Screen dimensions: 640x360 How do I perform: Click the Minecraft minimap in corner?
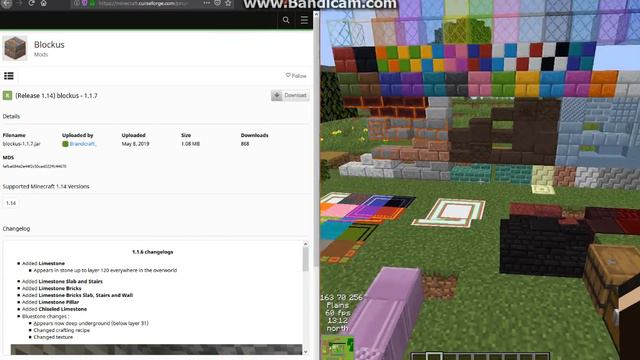pos(338,347)
